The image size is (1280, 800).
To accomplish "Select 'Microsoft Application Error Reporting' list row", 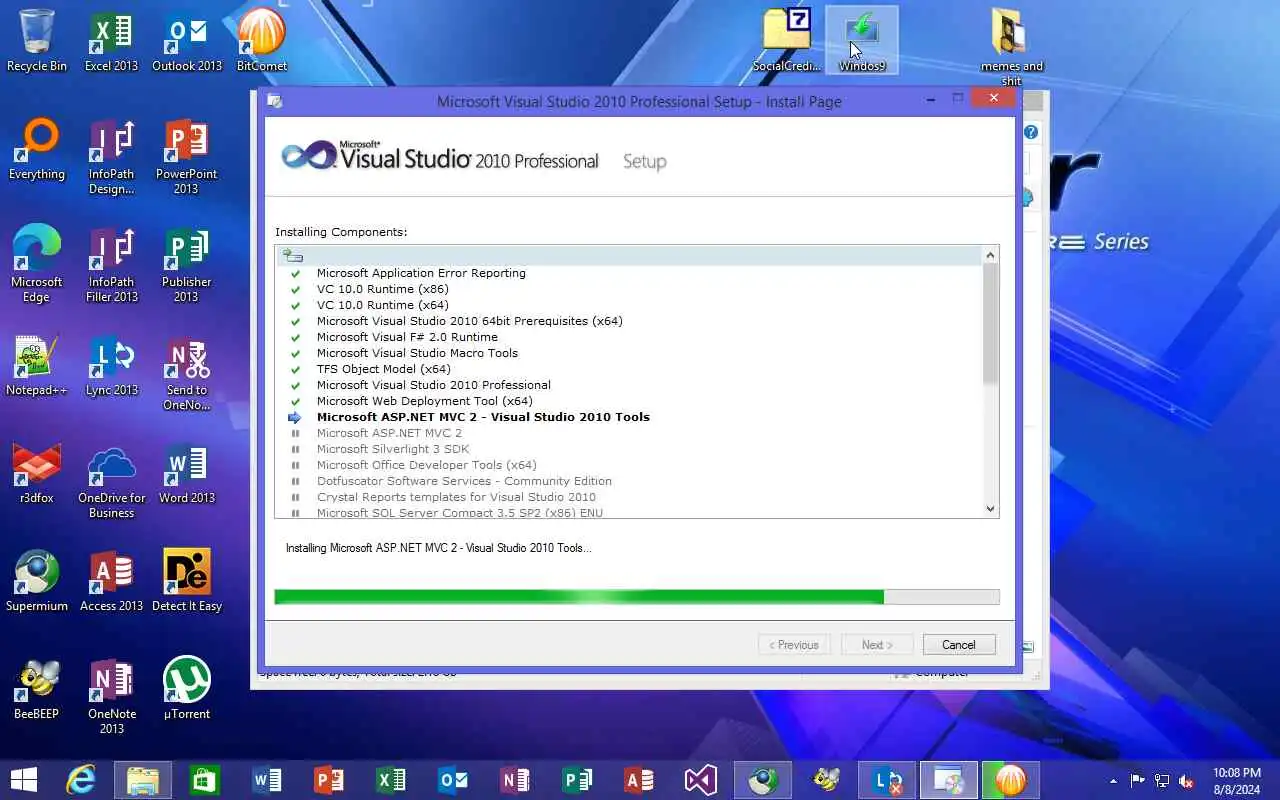I will 421,273.
